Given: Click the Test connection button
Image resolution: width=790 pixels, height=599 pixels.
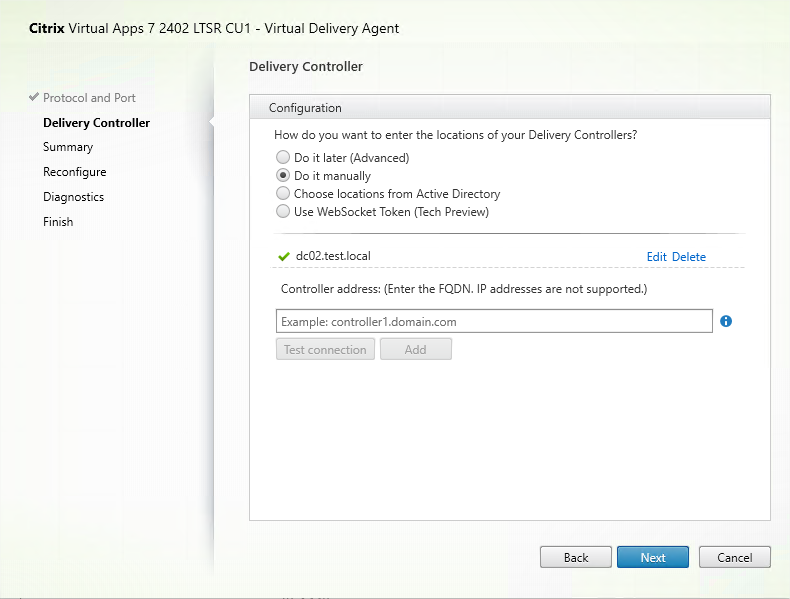Looking at the screenshot, I should (x=325, y=349).
